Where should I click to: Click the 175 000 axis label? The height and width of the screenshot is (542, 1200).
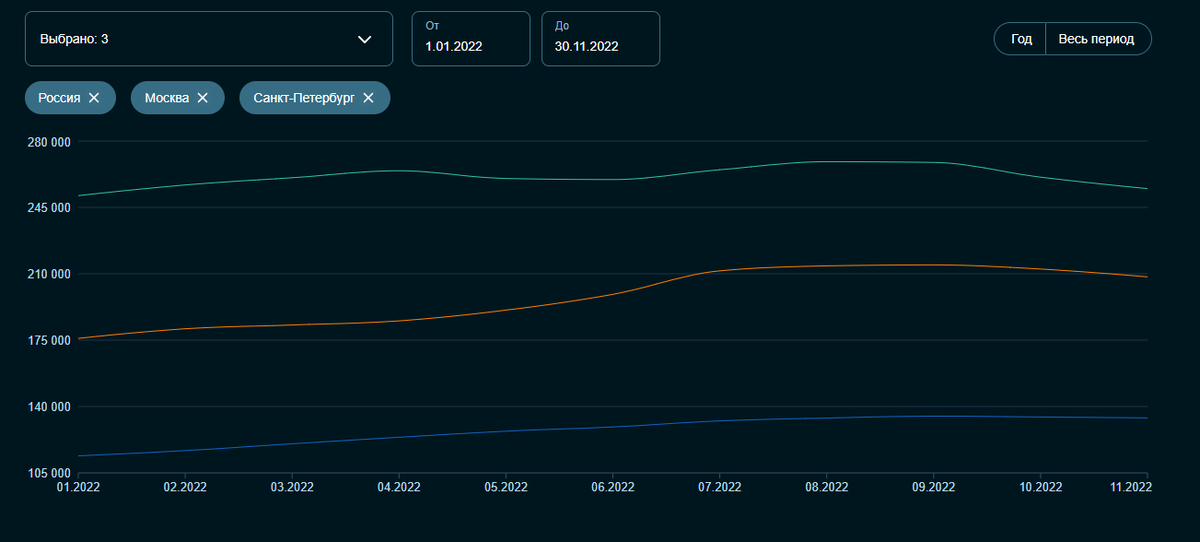point(50,341)
